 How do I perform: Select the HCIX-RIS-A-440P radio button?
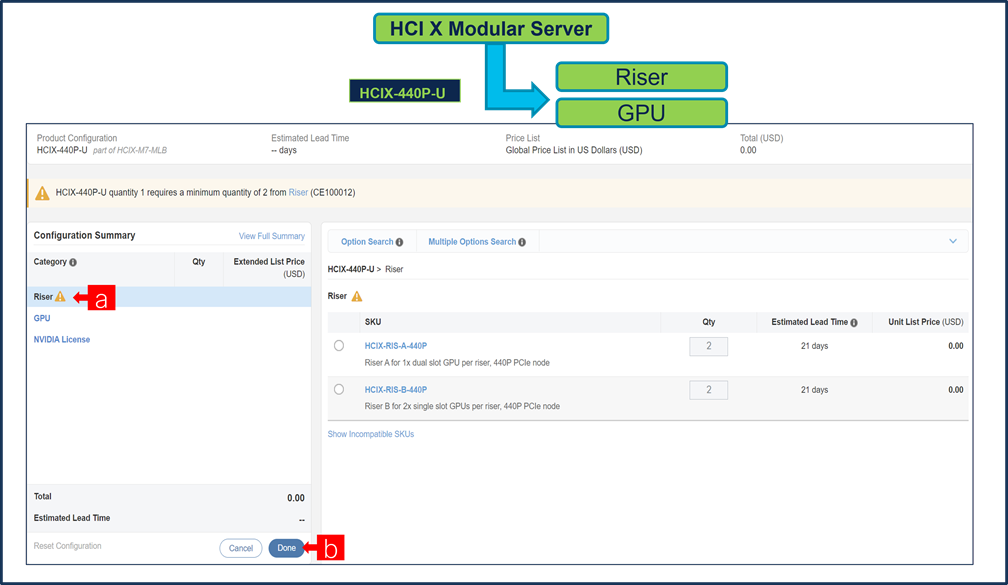coord(339,346)
